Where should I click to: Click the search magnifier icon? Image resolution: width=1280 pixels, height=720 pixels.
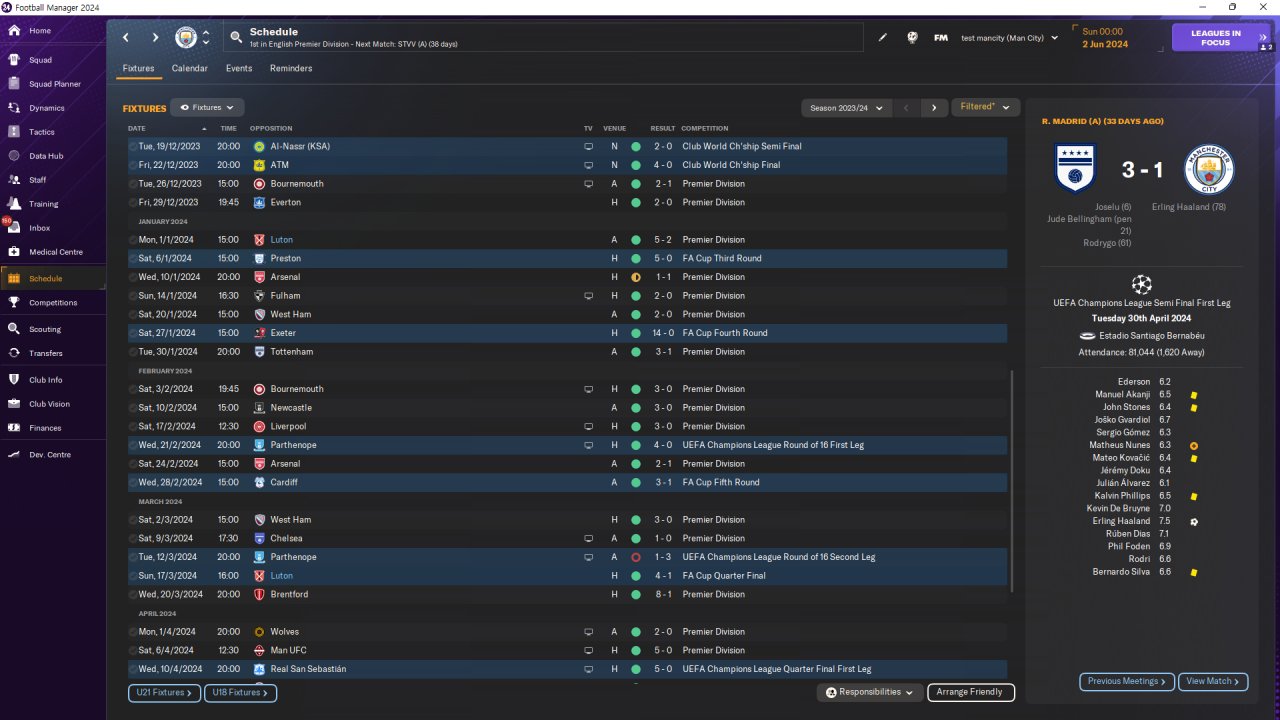point(236,38)
